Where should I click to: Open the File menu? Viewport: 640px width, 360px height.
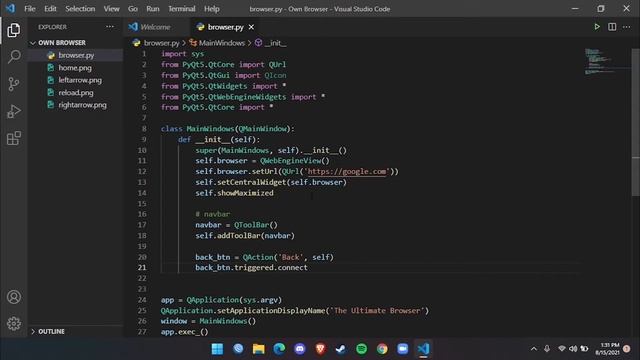30,9
